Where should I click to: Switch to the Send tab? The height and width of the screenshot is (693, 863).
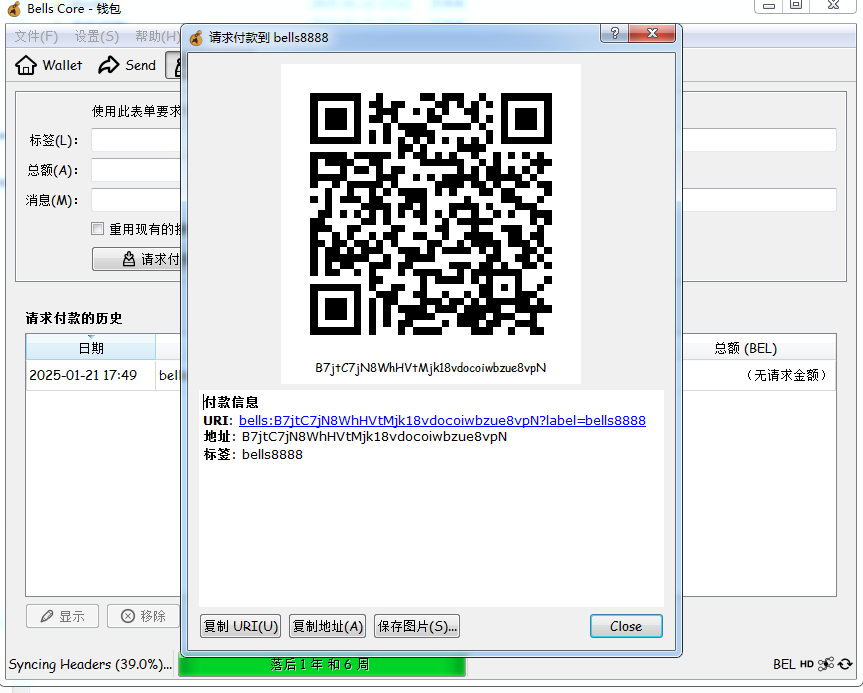[127, 65]
